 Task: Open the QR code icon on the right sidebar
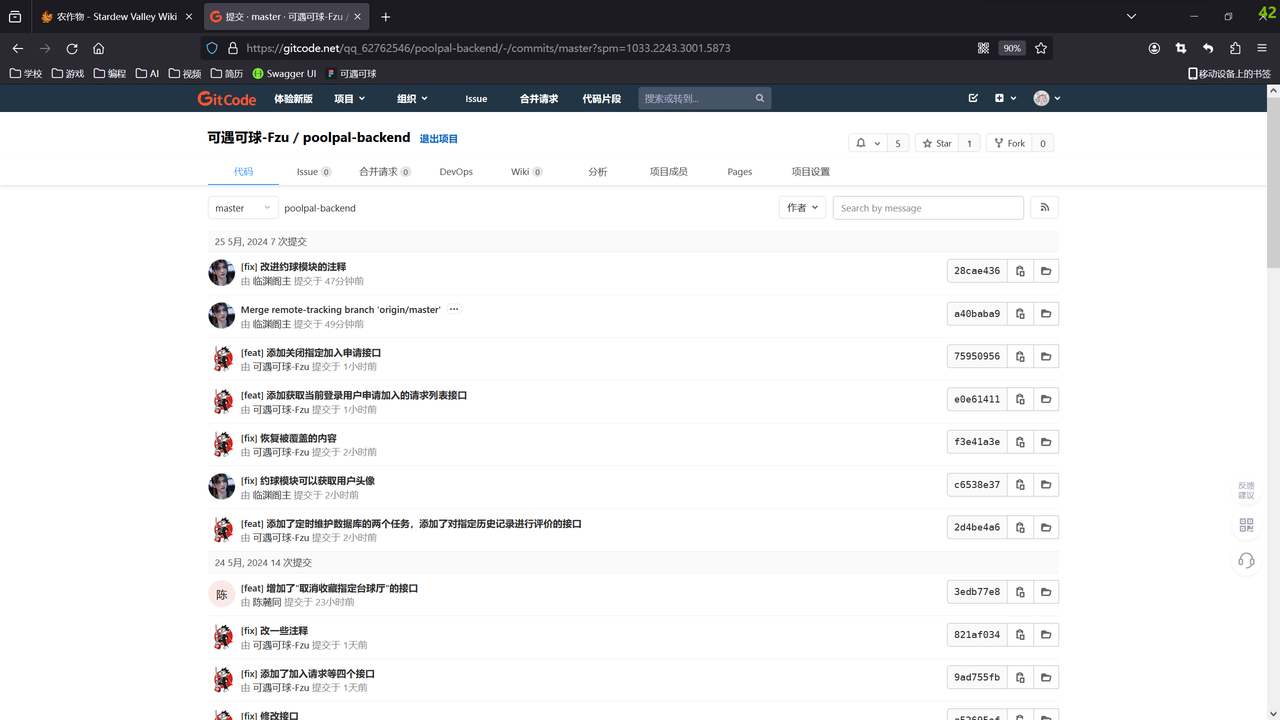(x=1246, y=525)
